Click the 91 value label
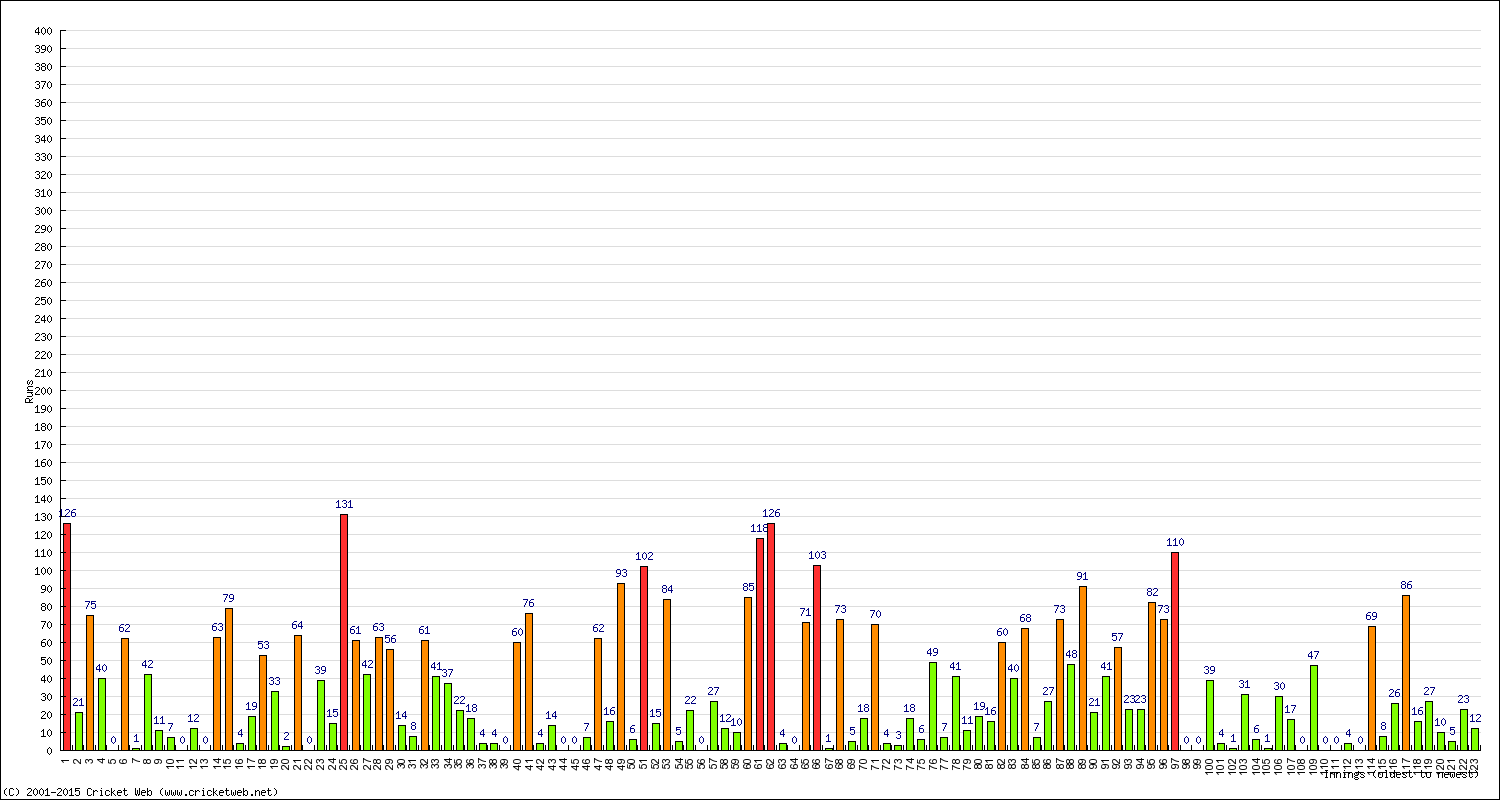 (x=1082, y=577)
